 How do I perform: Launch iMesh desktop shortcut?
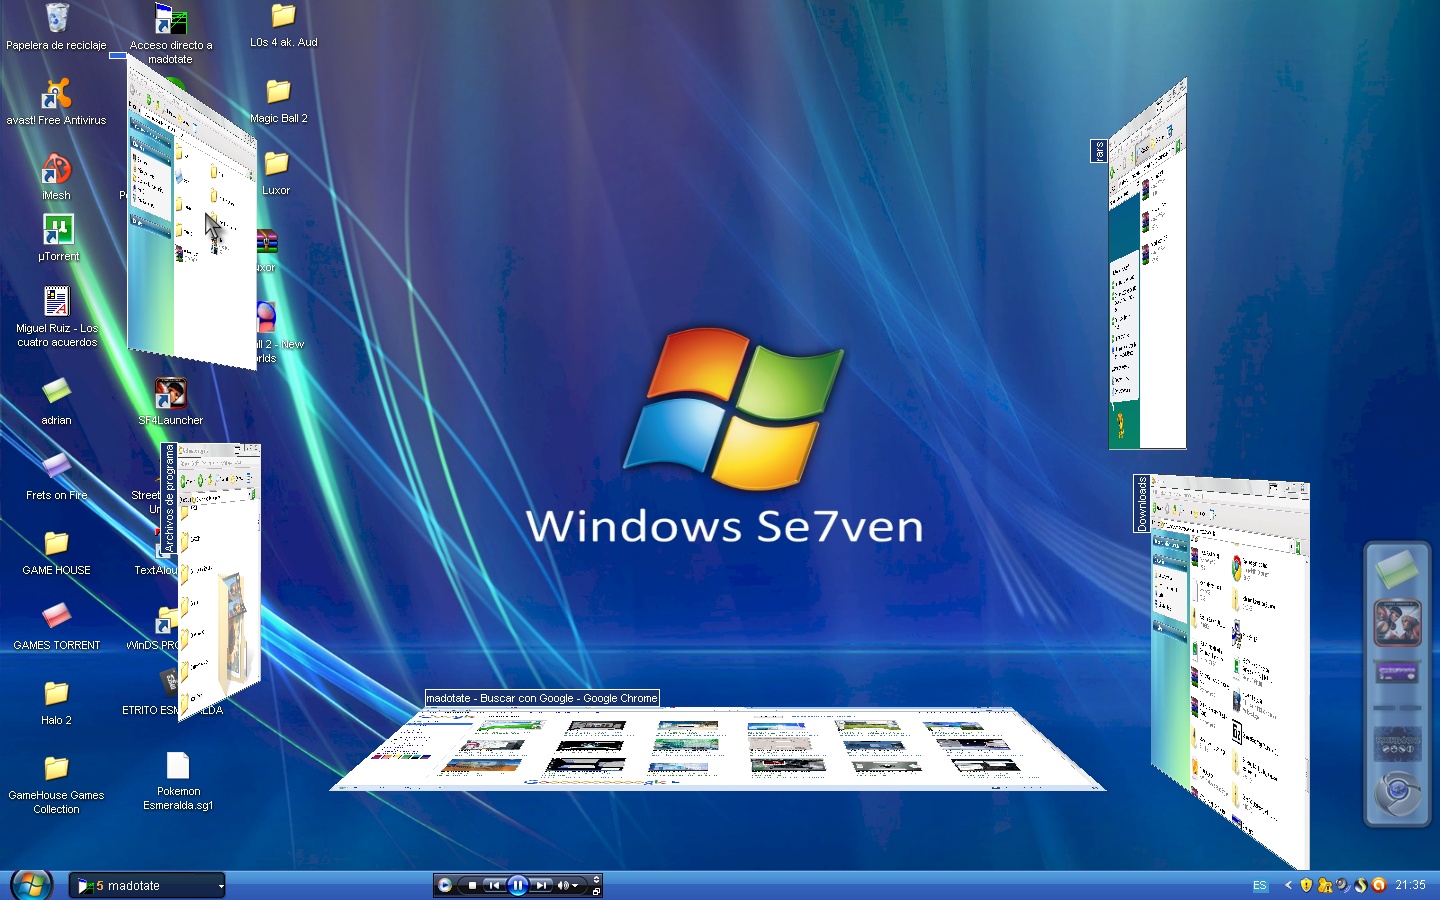pyautogui.click(x=56, y=177)
